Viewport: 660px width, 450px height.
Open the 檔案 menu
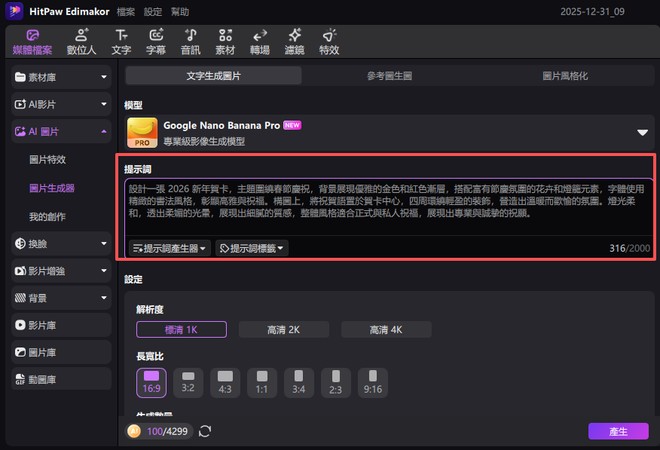(126, 12)
